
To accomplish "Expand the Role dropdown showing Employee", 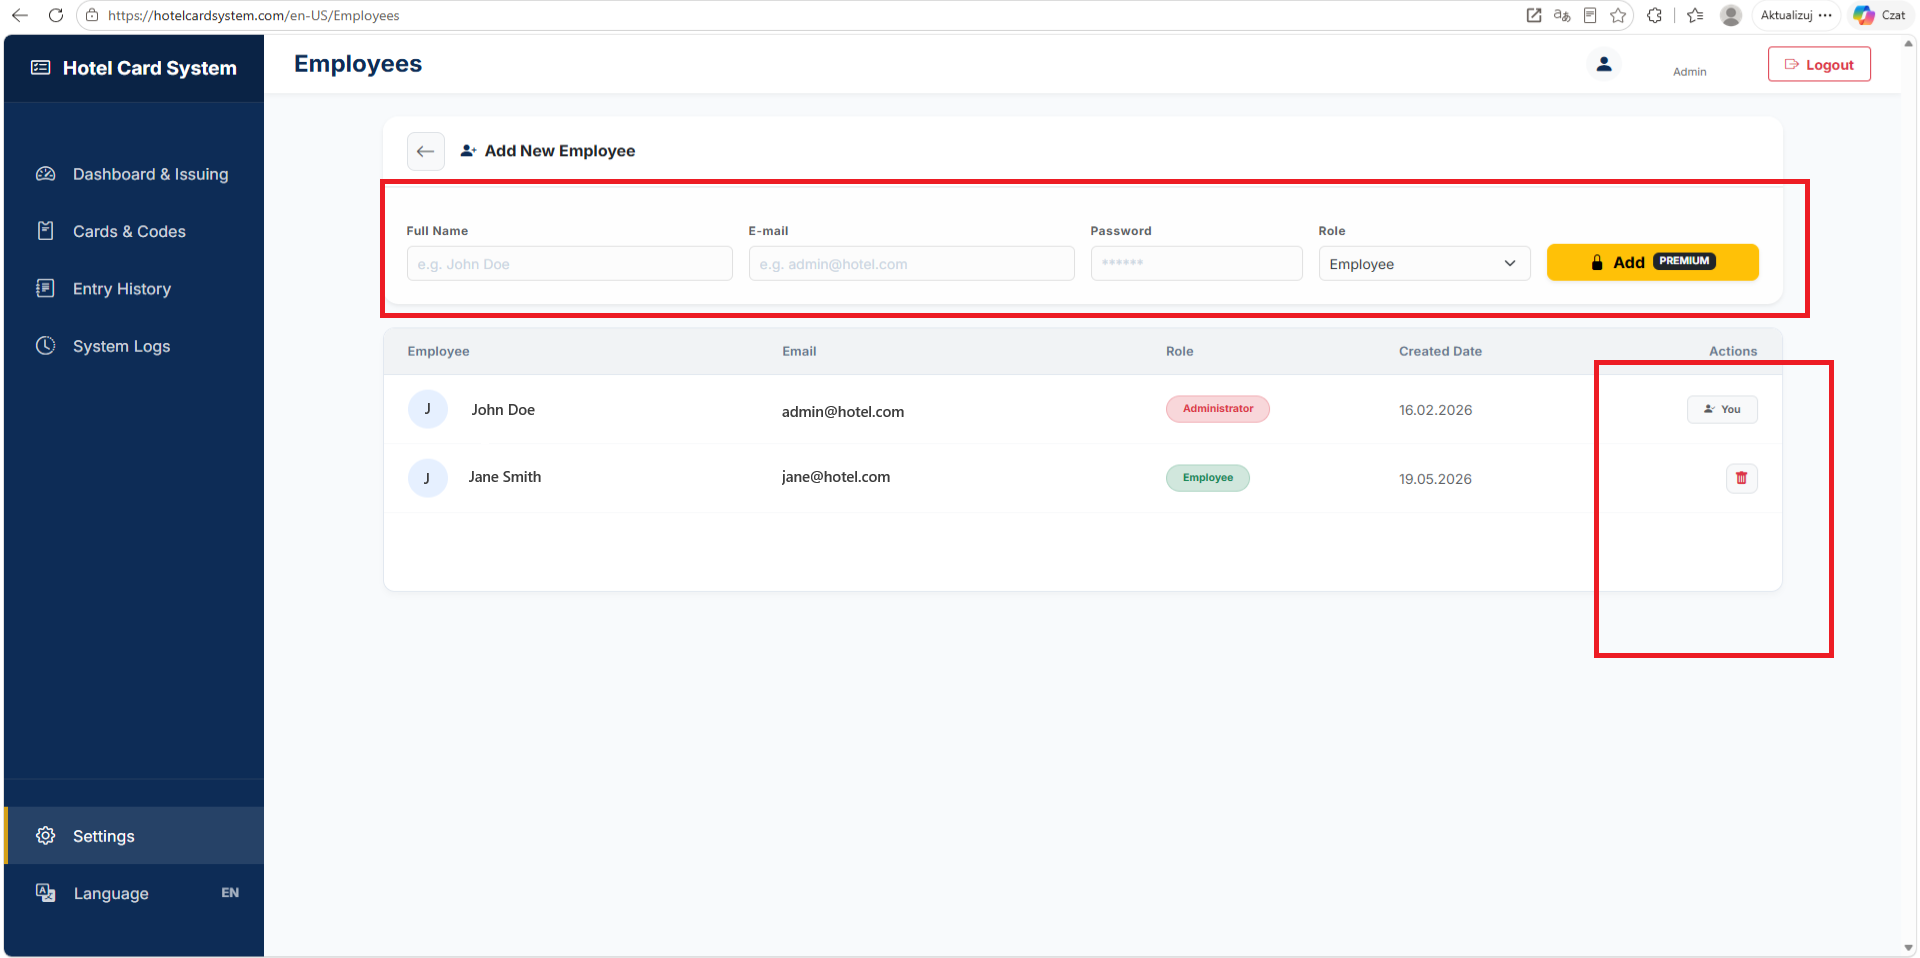I will (x=1424, y=264).
